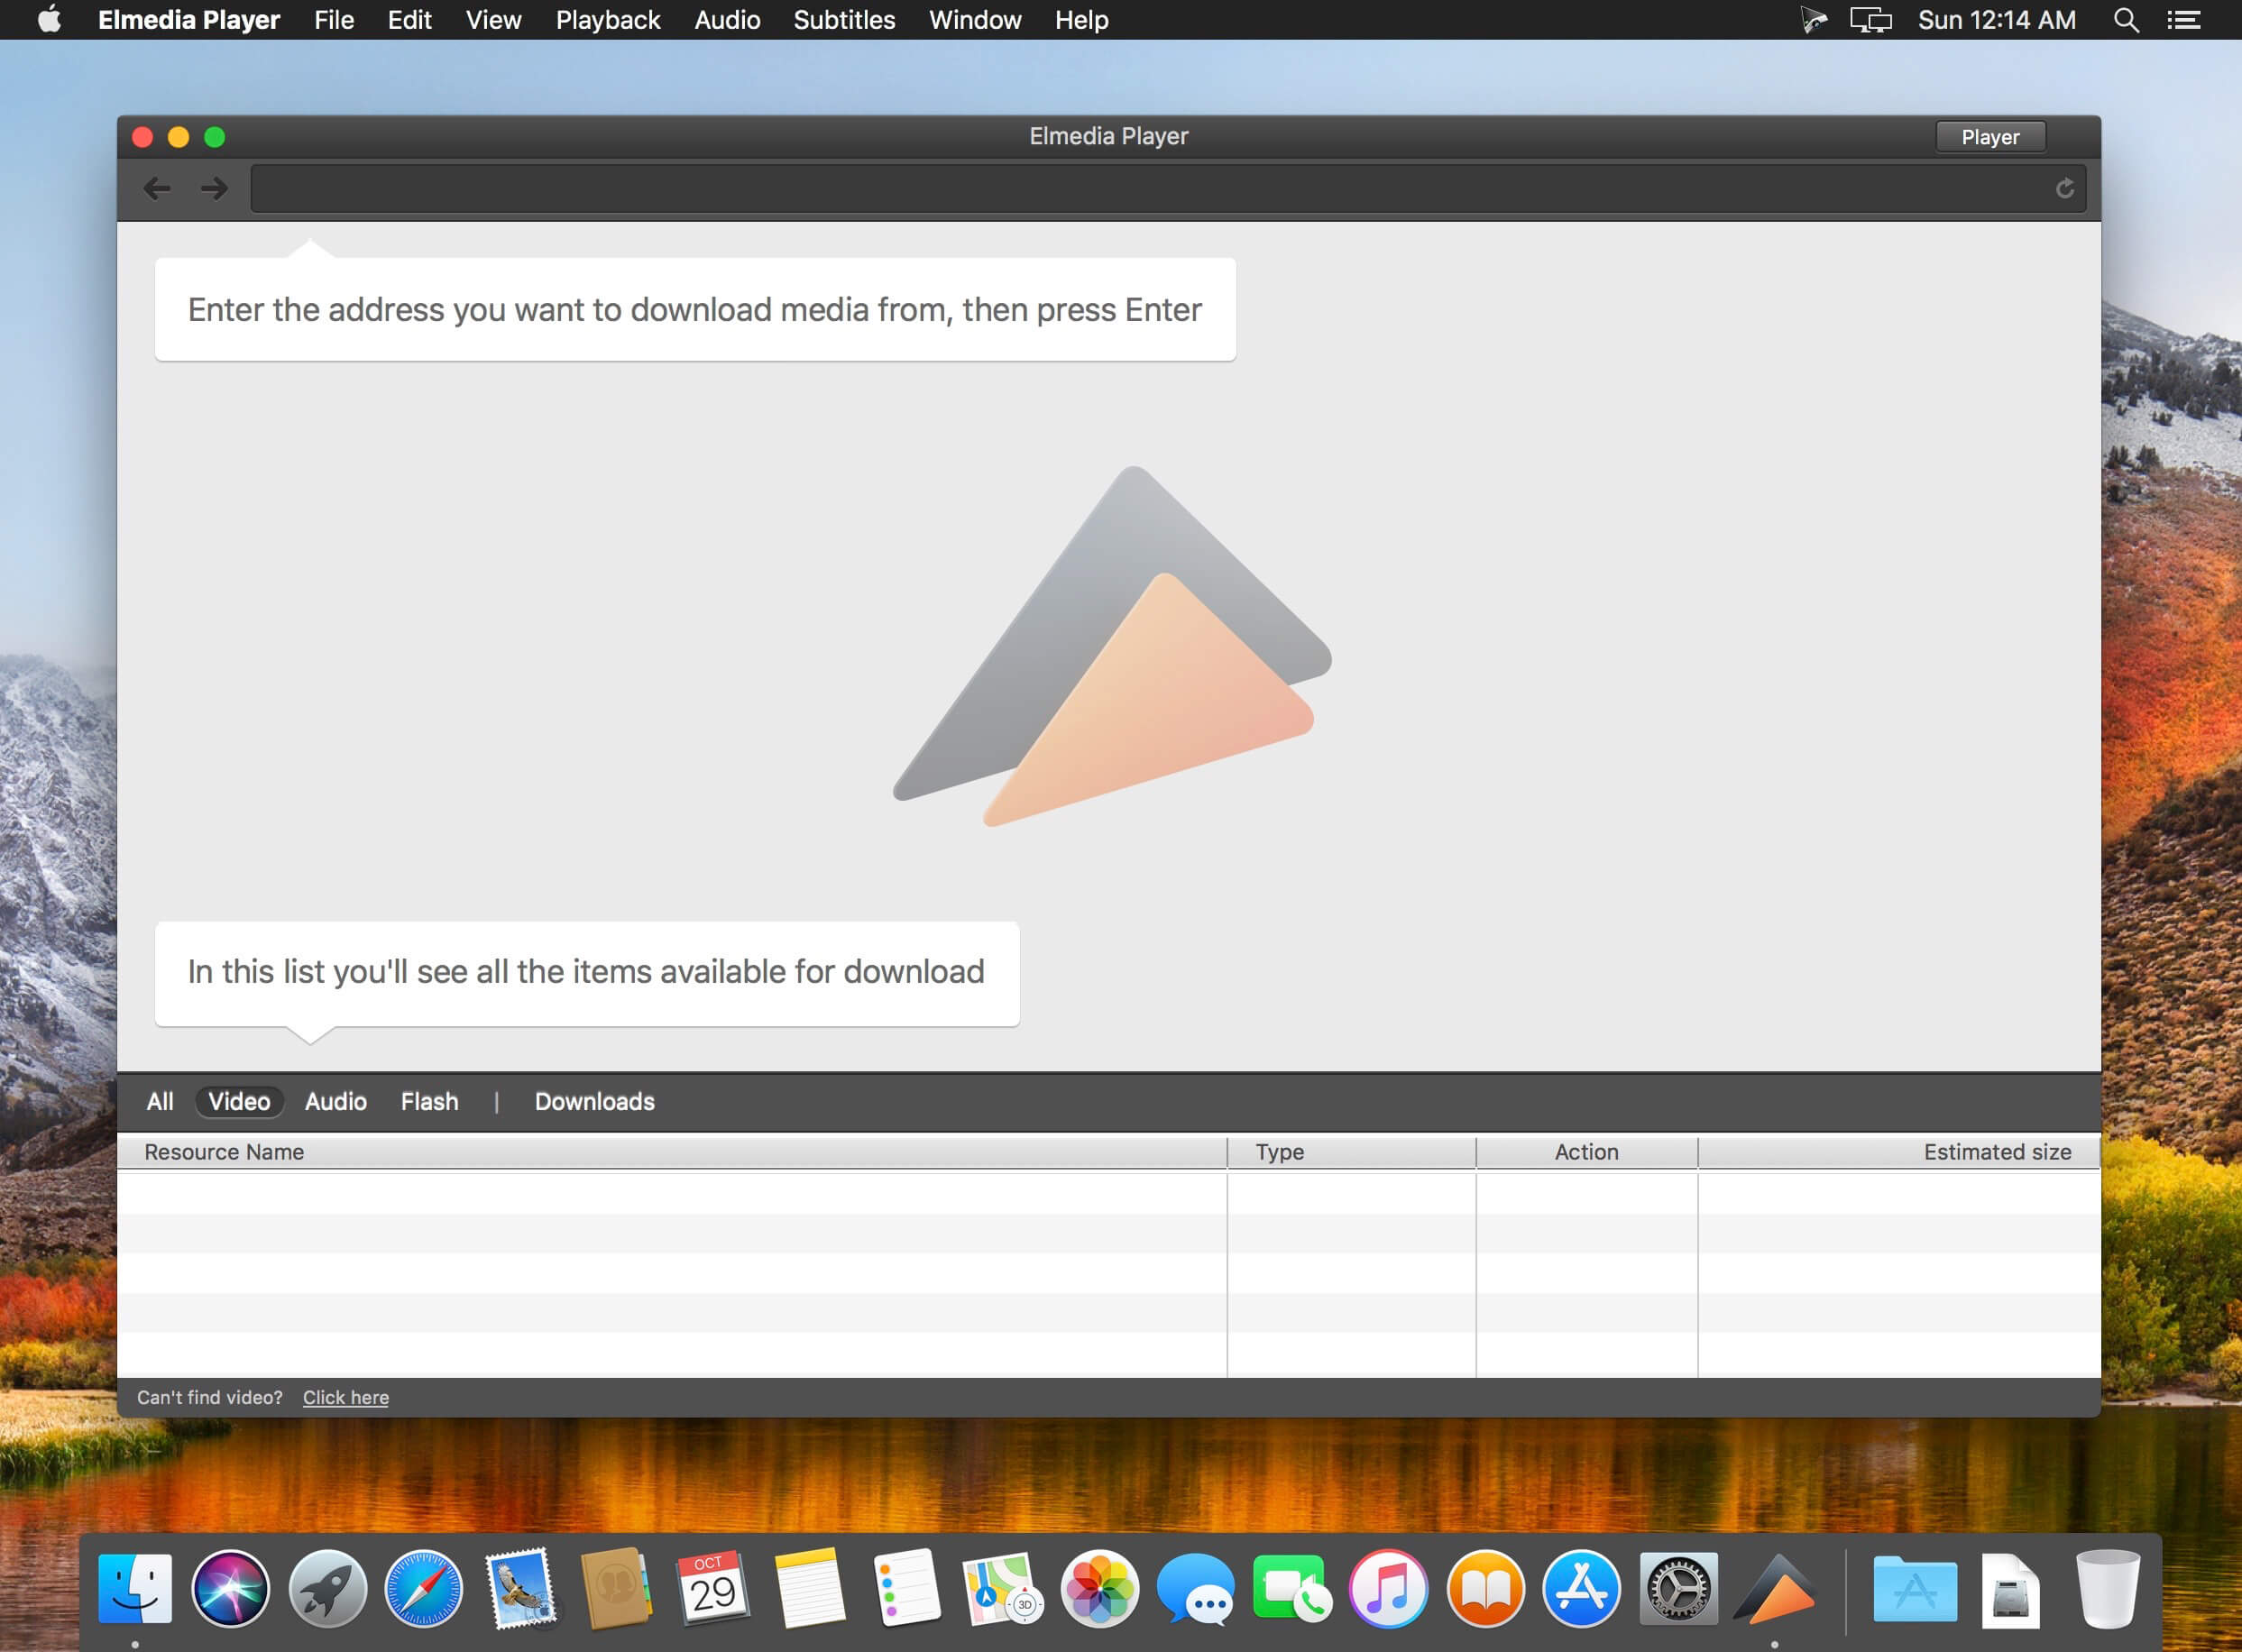Screen dimensions: 2242x1652
Task: Switch to the Flash filter tab
Action: [430, 1101]
